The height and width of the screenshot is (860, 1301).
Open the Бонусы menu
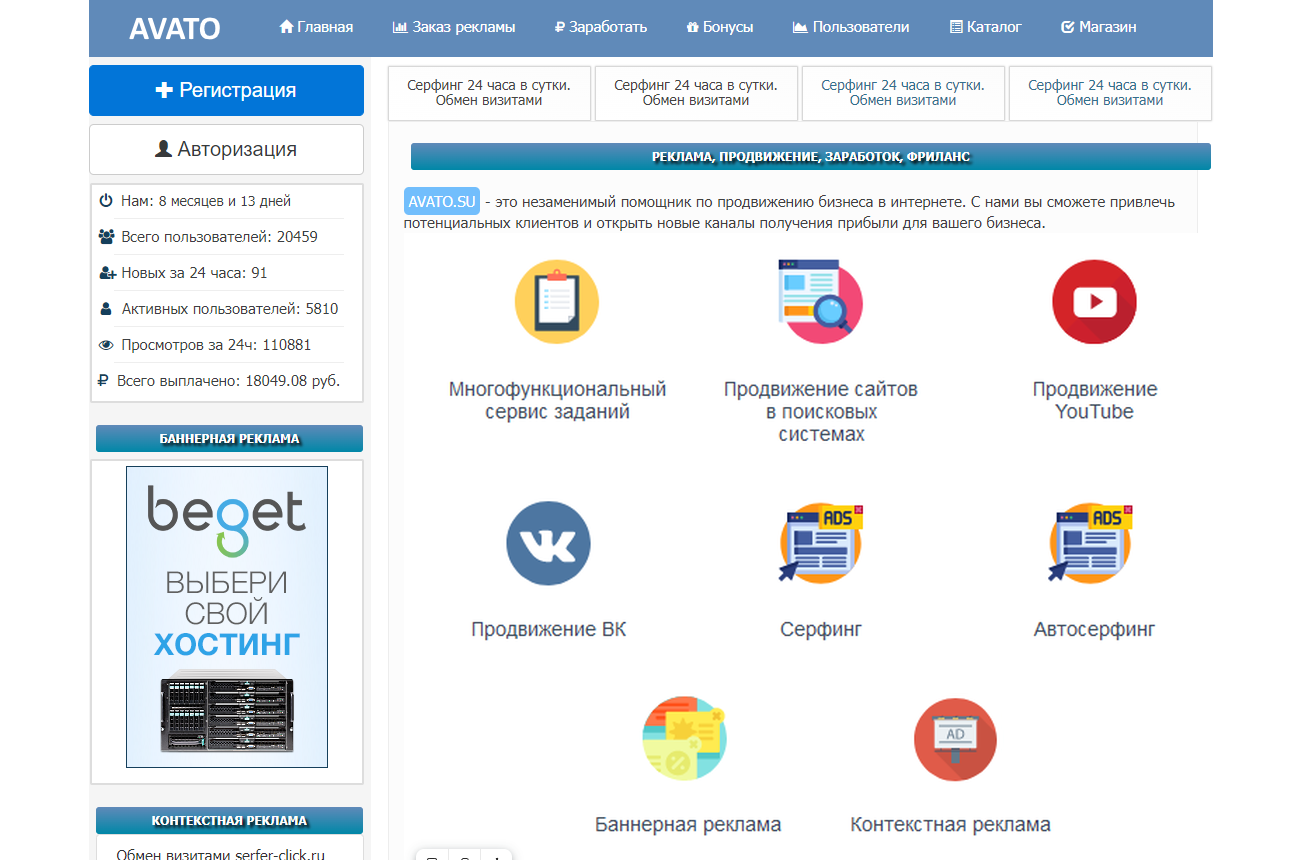click(x=720, y=27)
